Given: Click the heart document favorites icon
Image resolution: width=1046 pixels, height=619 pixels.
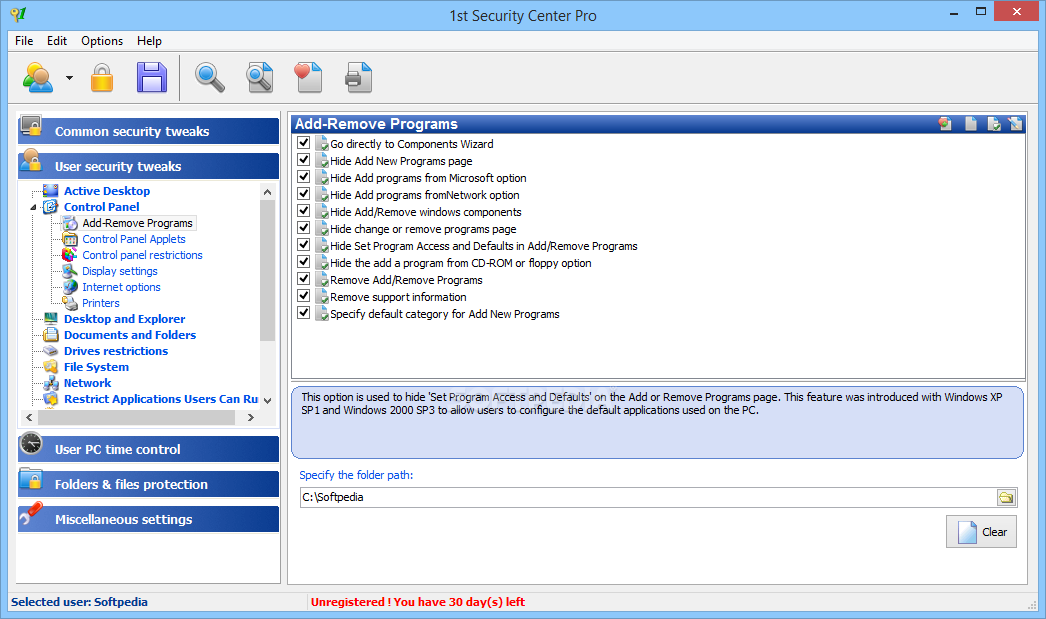Looking at the screenshot, I should (x=308, y=77).
